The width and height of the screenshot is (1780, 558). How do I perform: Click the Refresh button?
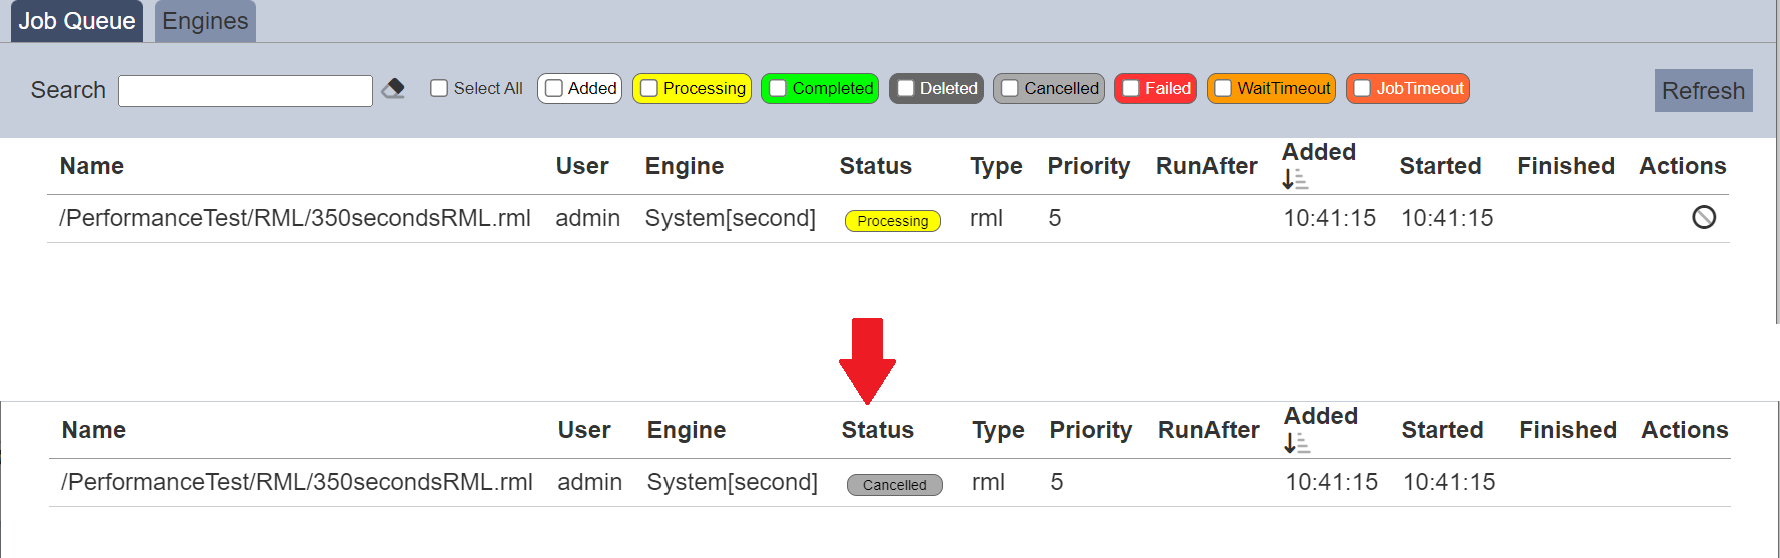pos(1703,90)
